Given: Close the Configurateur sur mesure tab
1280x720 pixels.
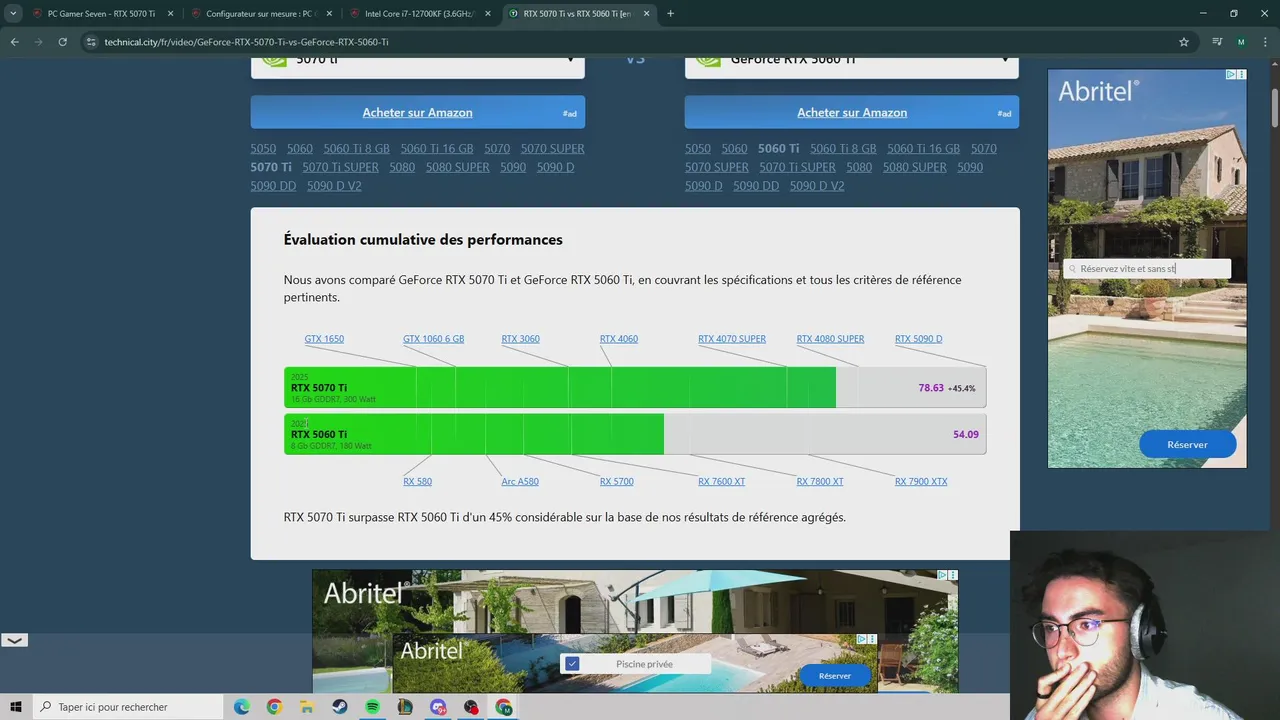Looking at the screenshot, I should [x=329, y=14].
